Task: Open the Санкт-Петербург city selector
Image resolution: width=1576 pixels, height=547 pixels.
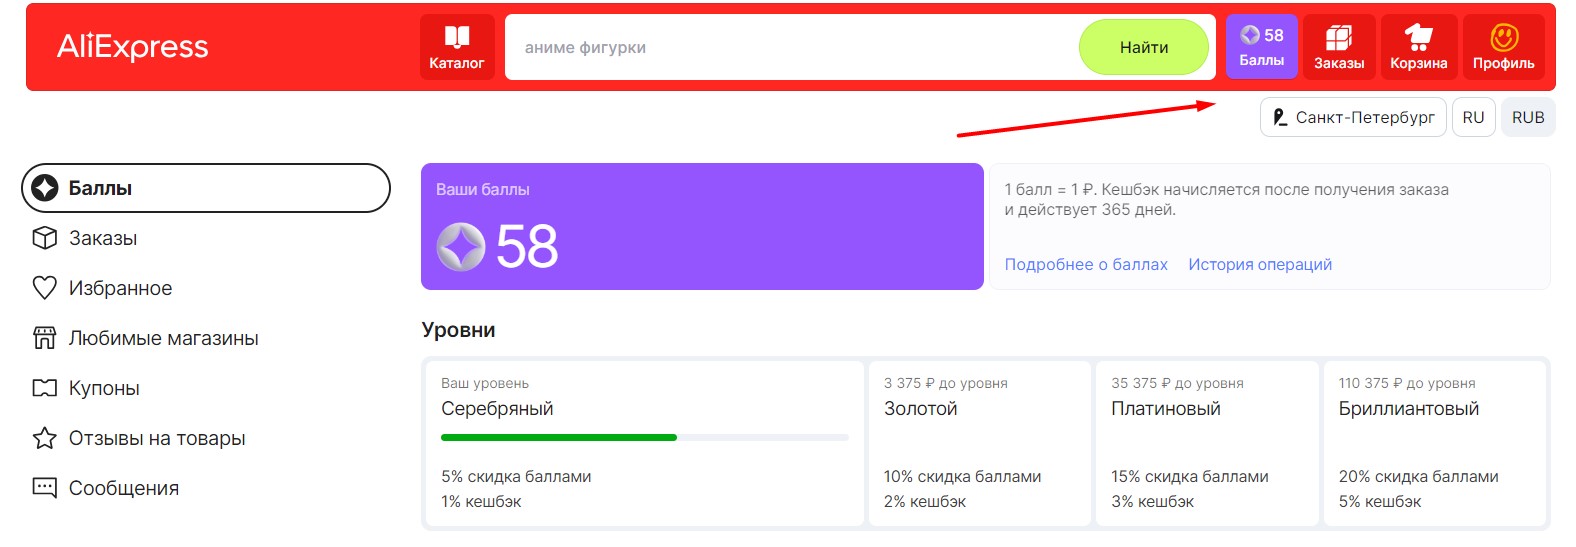Action: [x=1353, y=117]
